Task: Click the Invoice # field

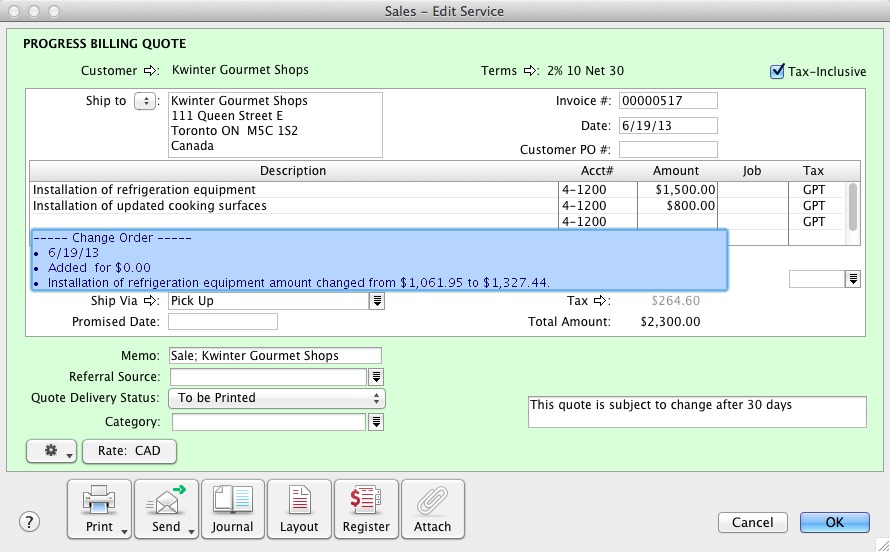Action: 667,101
